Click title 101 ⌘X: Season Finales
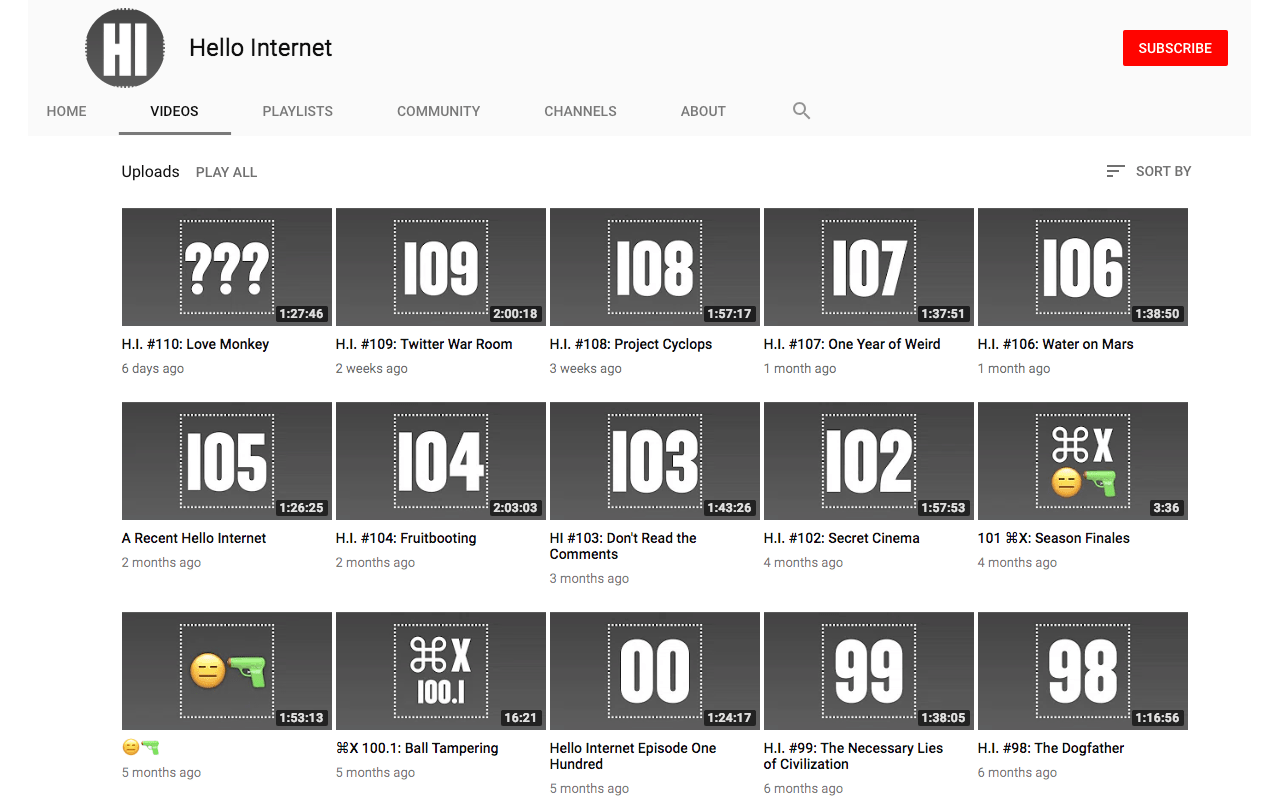Viewport: 1280px width, 800px height. click(1054, 538)
